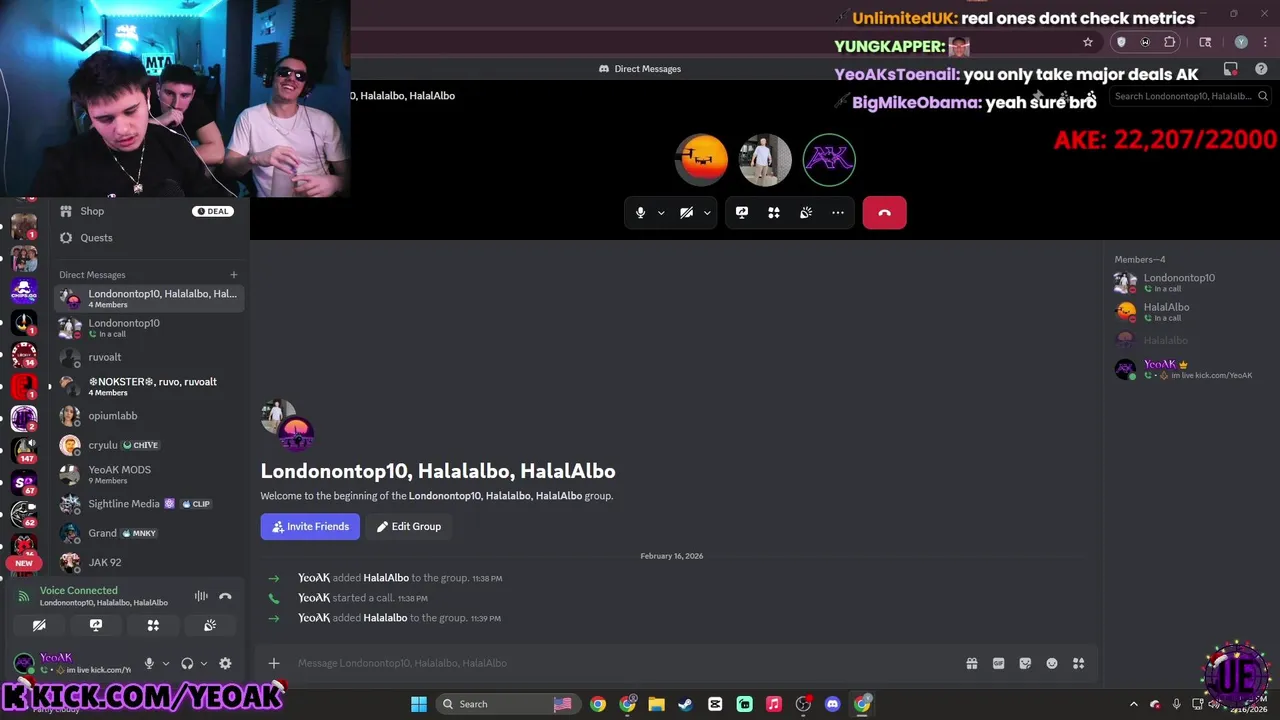Click YeoAK purple avatar in call
This screenshot has height=720, width=1280.
click(x=829, y=160)
